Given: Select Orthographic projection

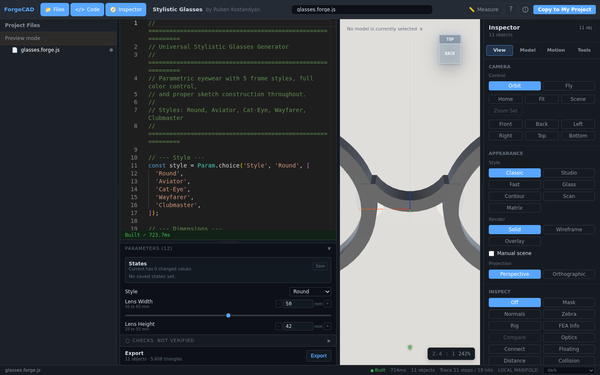Looking at the screenshot, I should click(569, 274).
